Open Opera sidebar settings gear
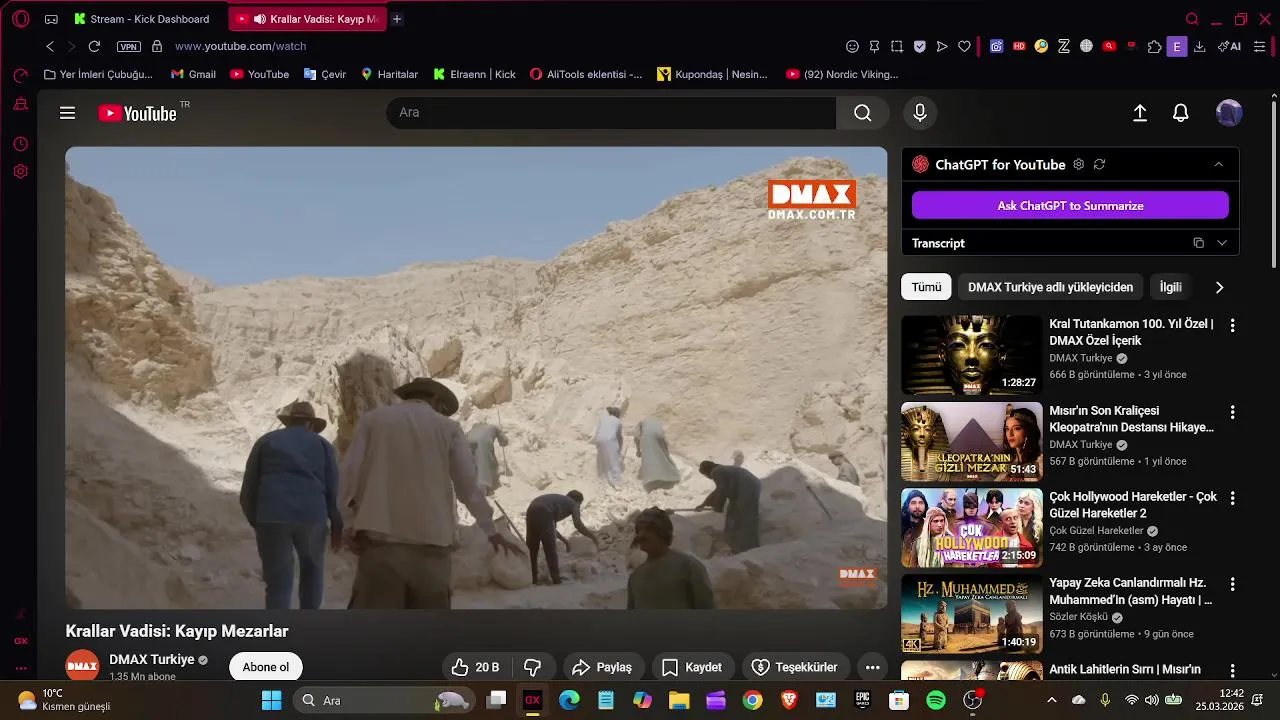 click(20, 171)
